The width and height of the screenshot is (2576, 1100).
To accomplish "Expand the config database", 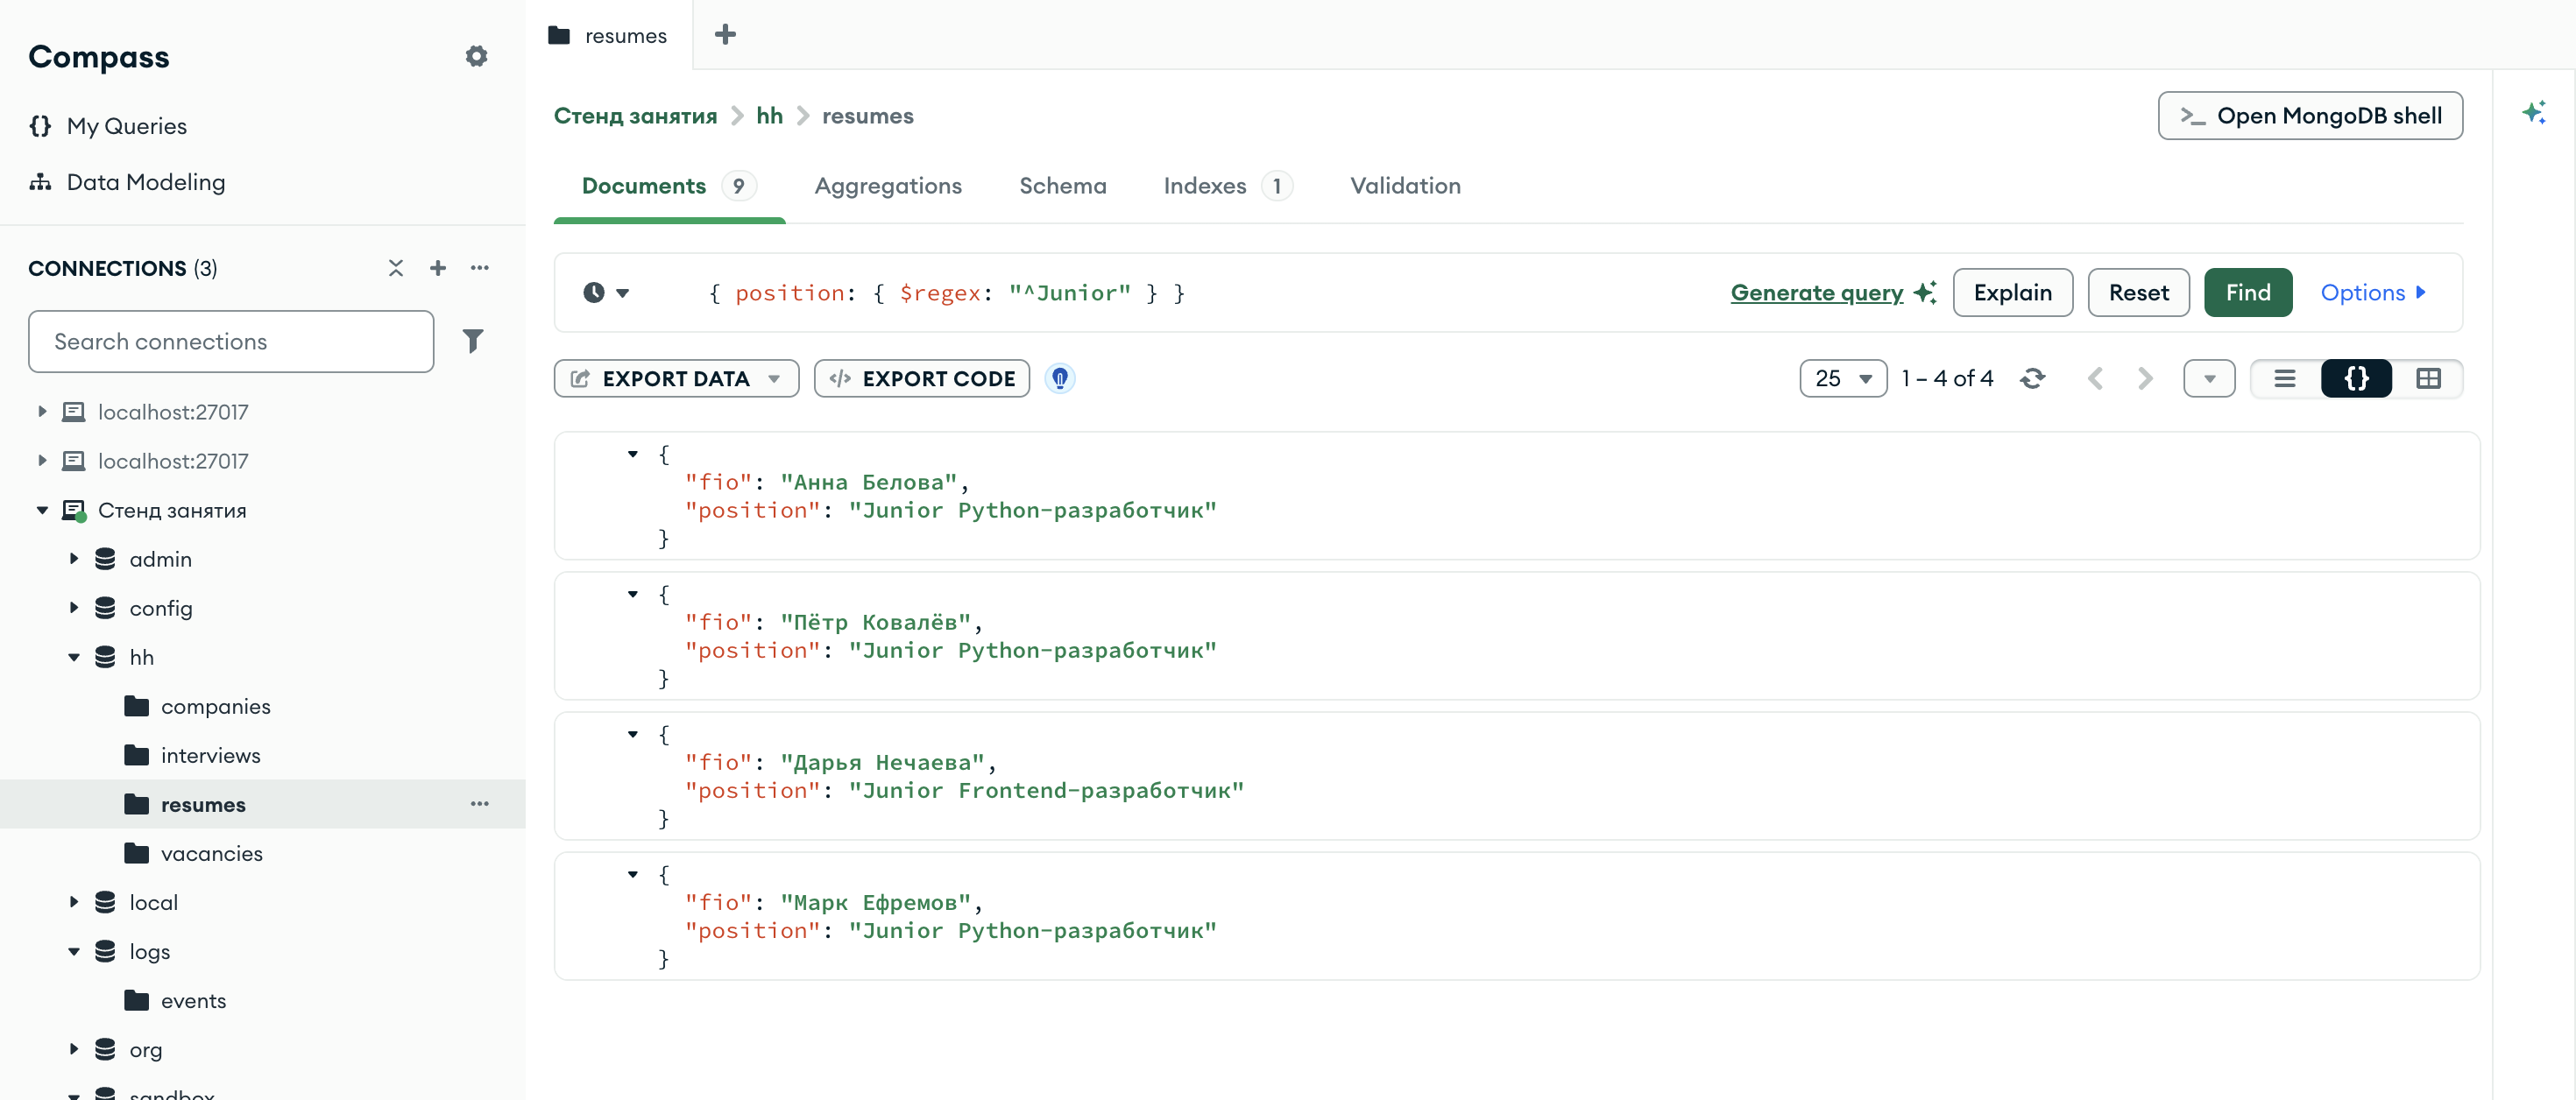I will pyautogui.click(x=74, y=608).
